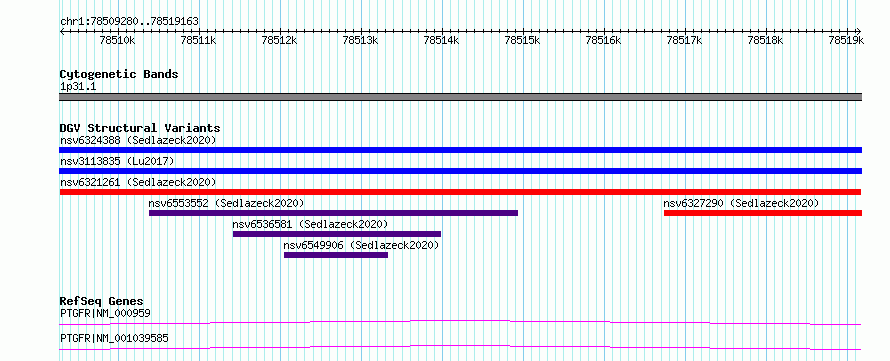Click the Cytogenetic Bands track title
Image resolution: width=890 pixels, height=361 pixels.
tap(119, 74)
